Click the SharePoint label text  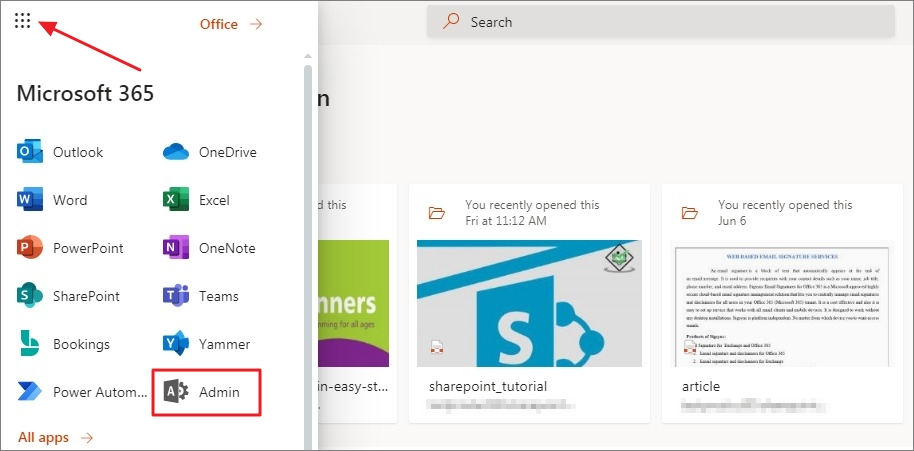(86, 296)
